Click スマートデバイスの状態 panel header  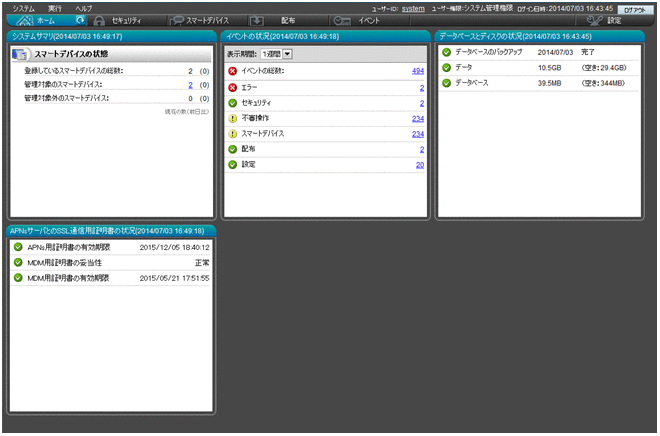coord(111,54)
